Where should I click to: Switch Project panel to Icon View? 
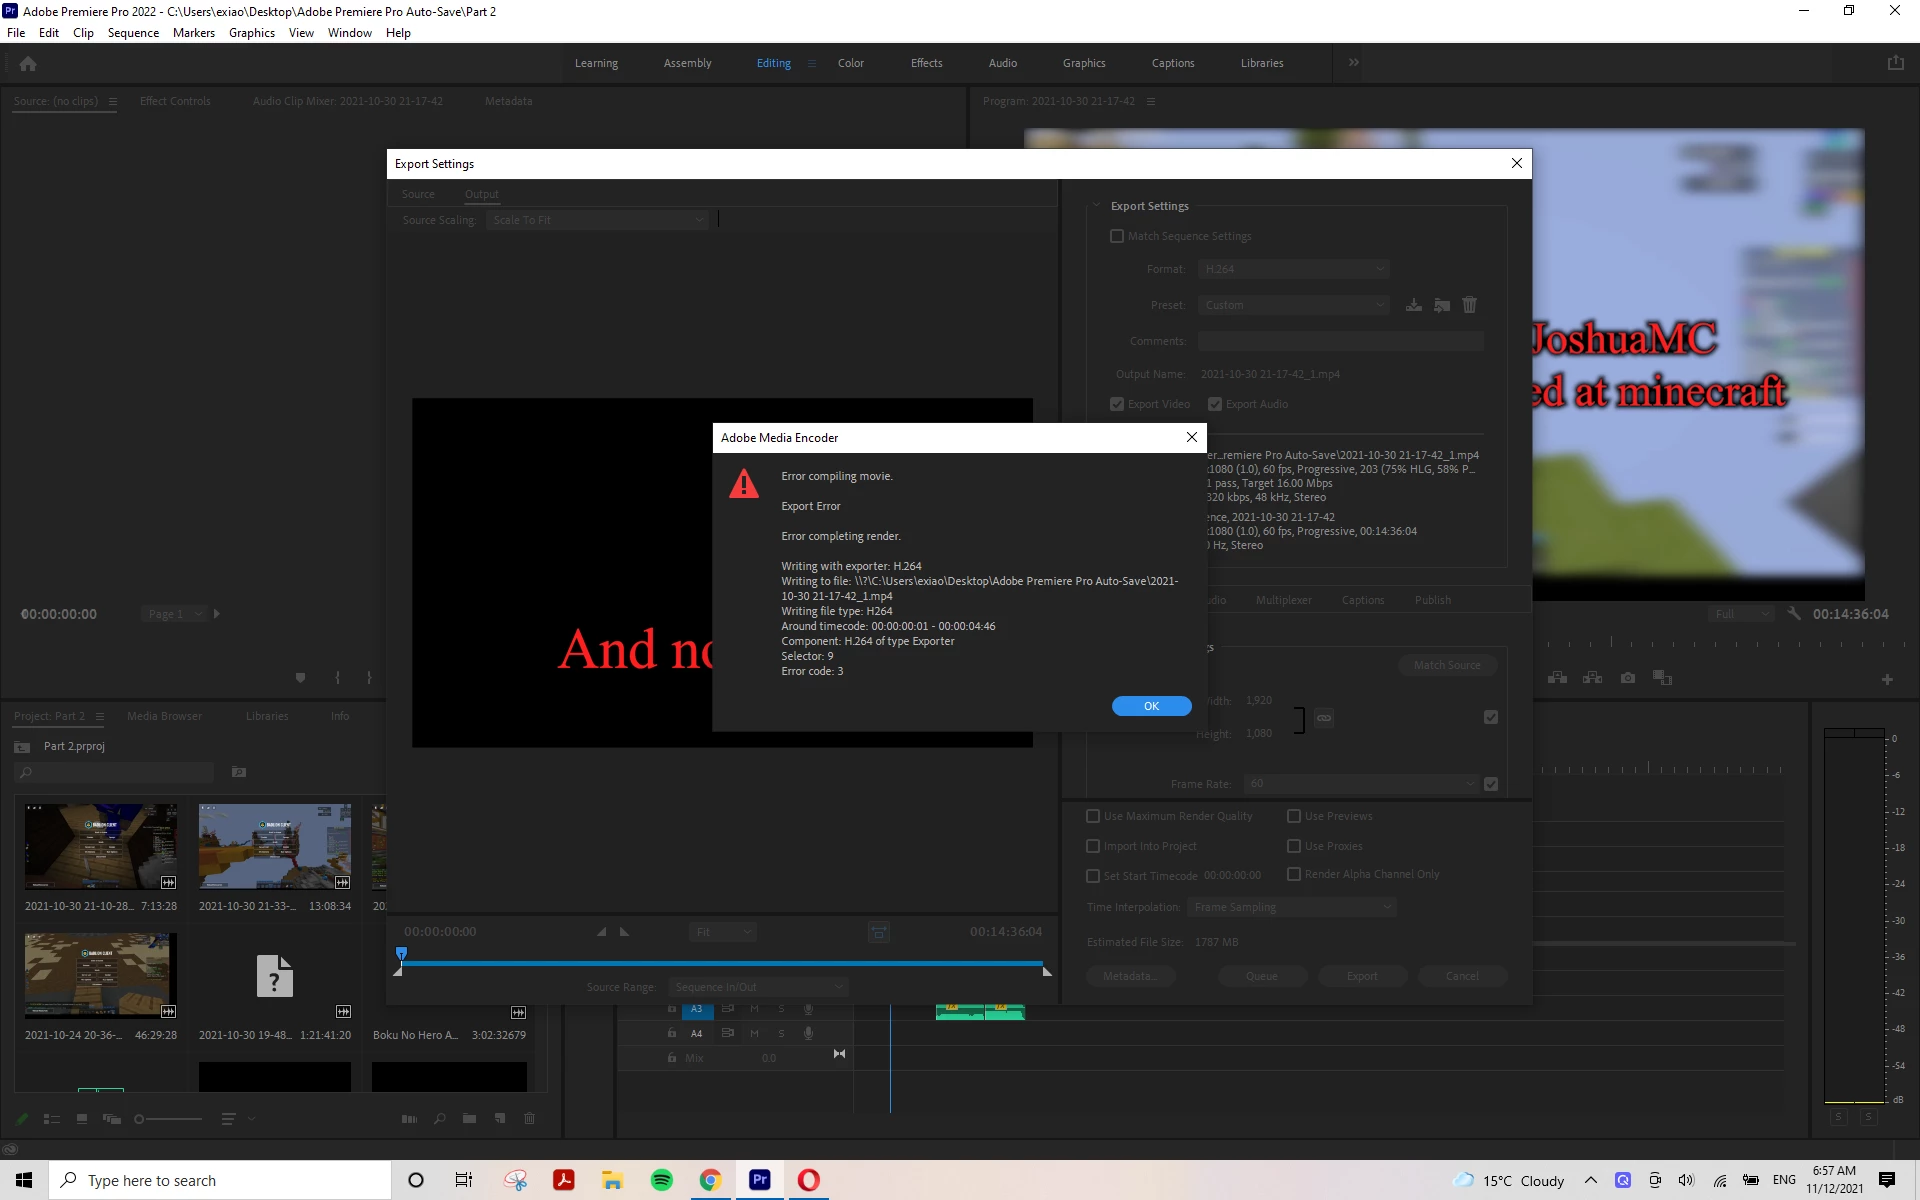click(x=82, y=1119)
